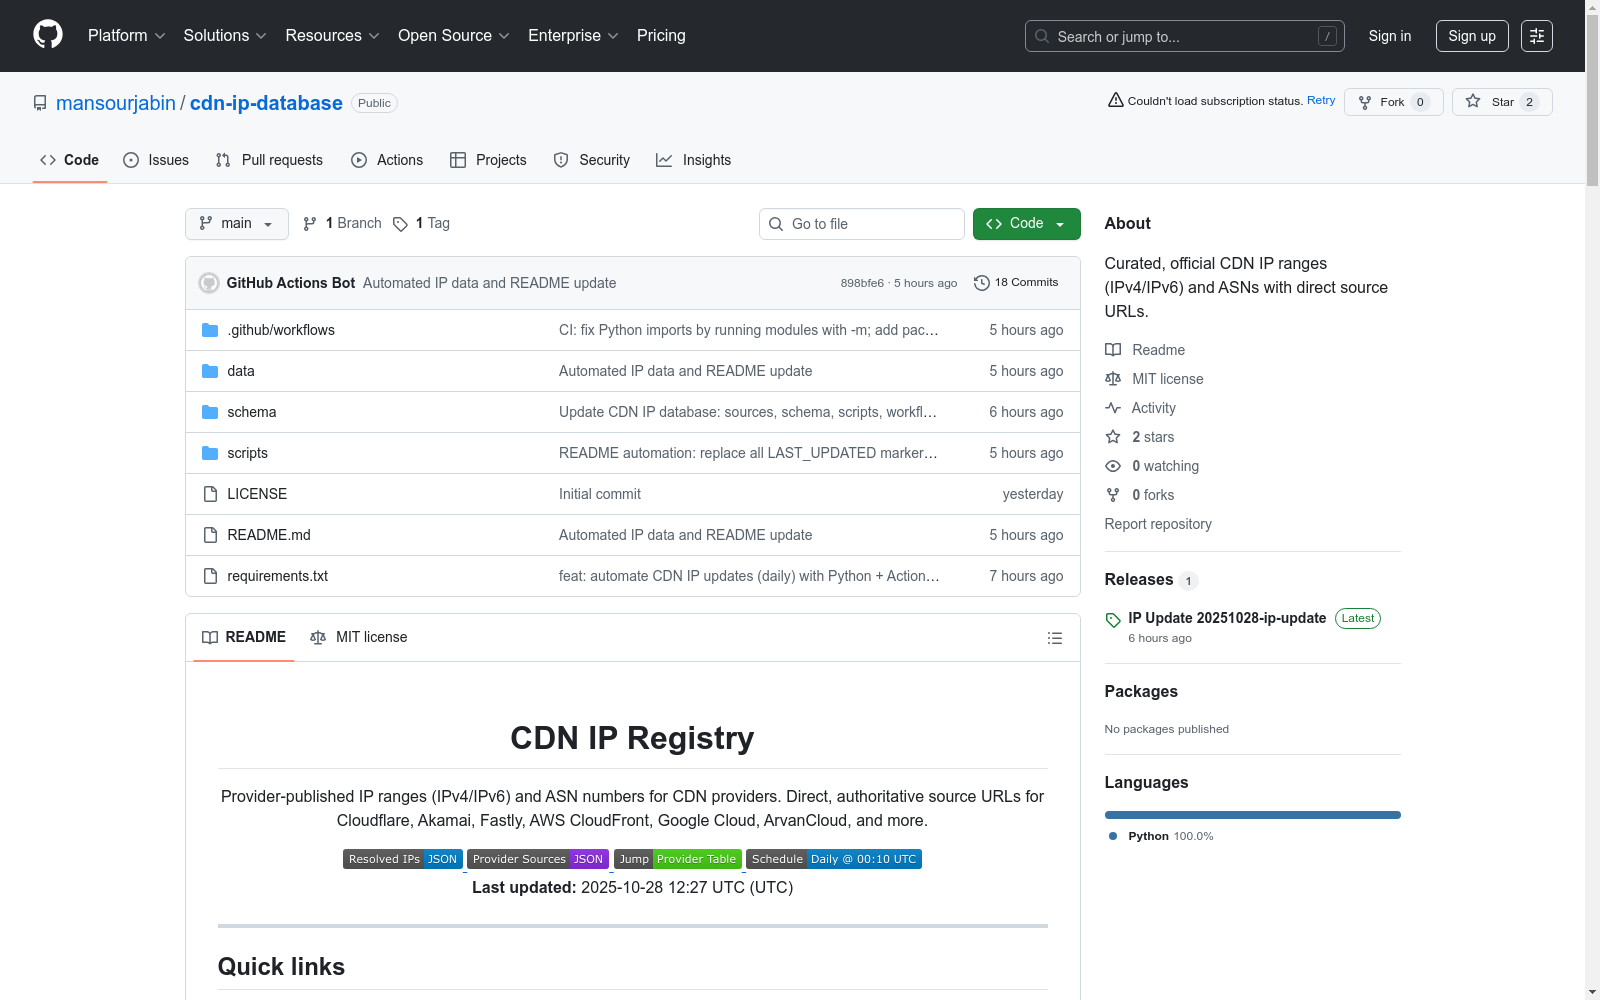Viewport: 1600px width, 1000px height.
Task: Open the Security tab
Action: pos(592,160)
